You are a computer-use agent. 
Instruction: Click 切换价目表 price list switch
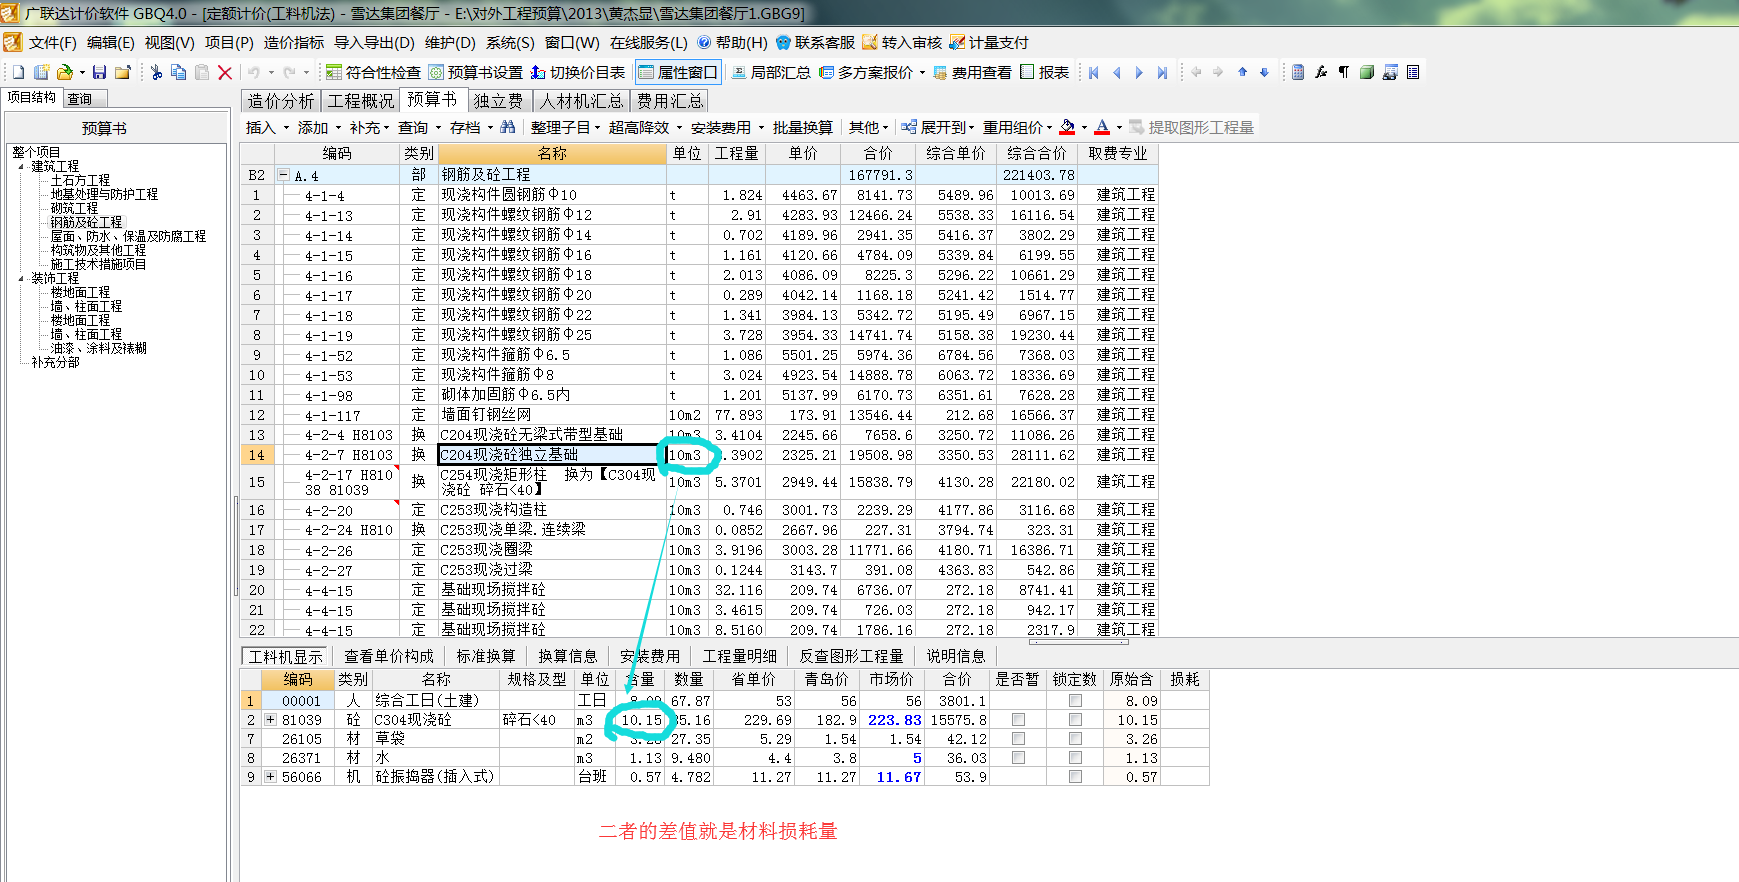click(578, 72)
